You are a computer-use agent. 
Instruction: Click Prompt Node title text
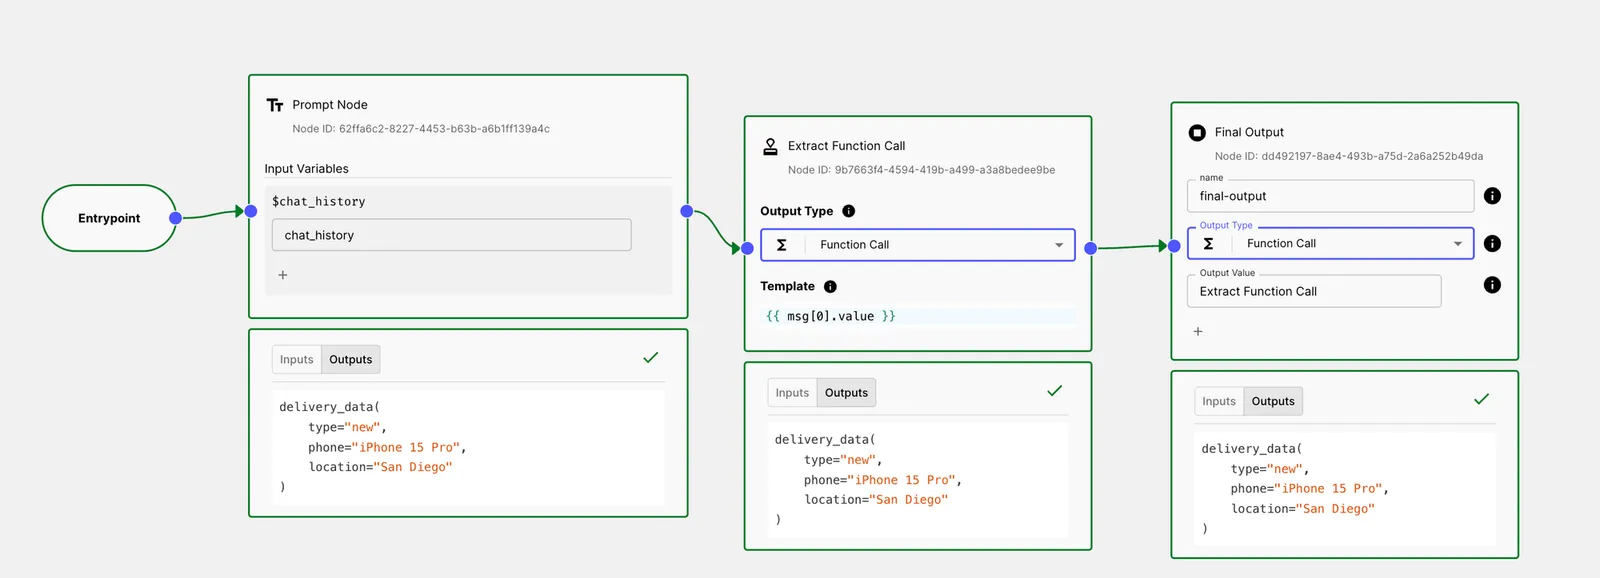point(330,105)
